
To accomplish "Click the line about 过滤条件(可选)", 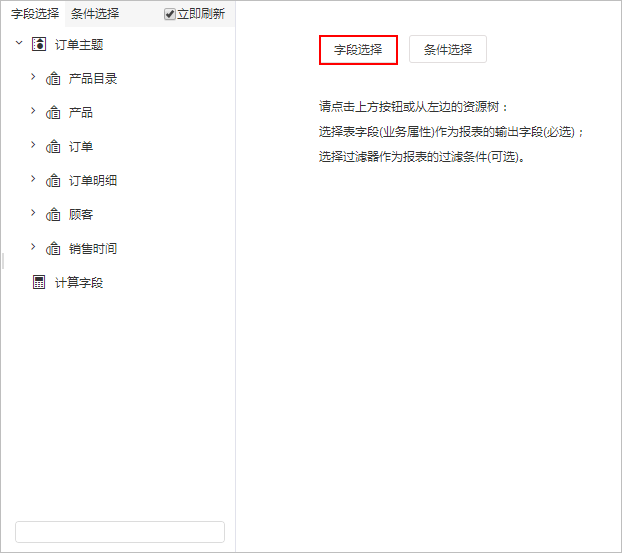I will (422, 157).
